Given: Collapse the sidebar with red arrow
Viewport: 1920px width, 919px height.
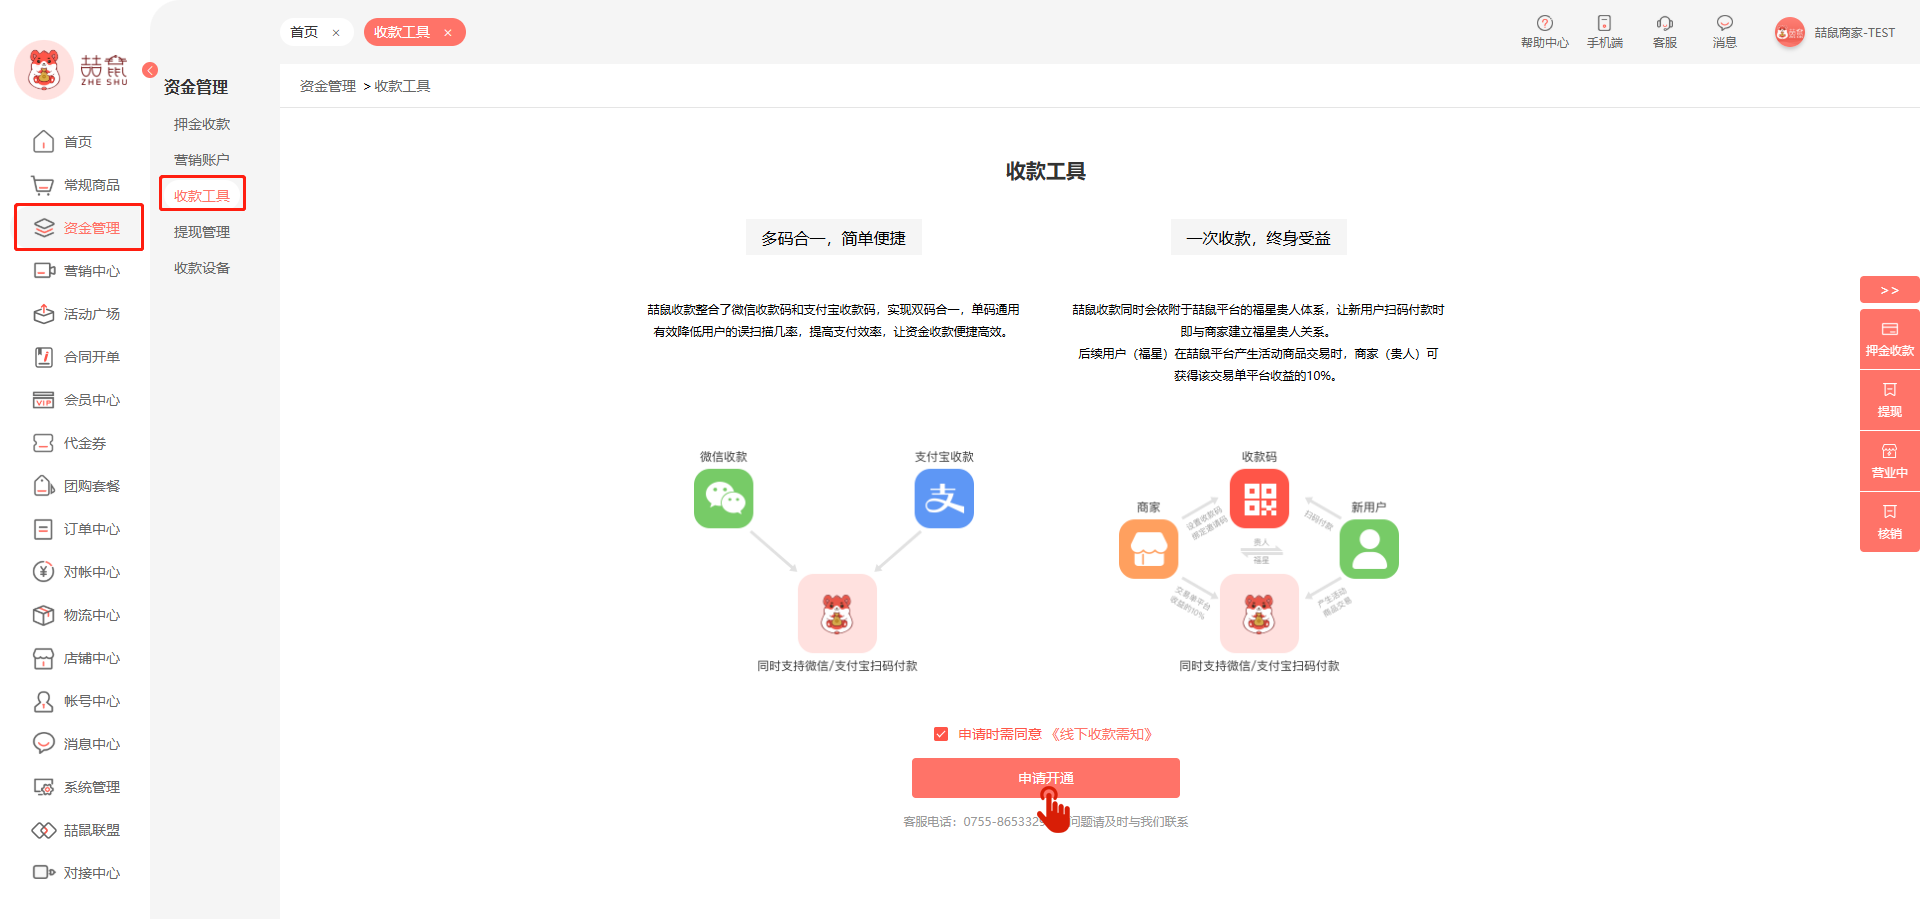Looking at the screenshot, I should tap(150, 70).
